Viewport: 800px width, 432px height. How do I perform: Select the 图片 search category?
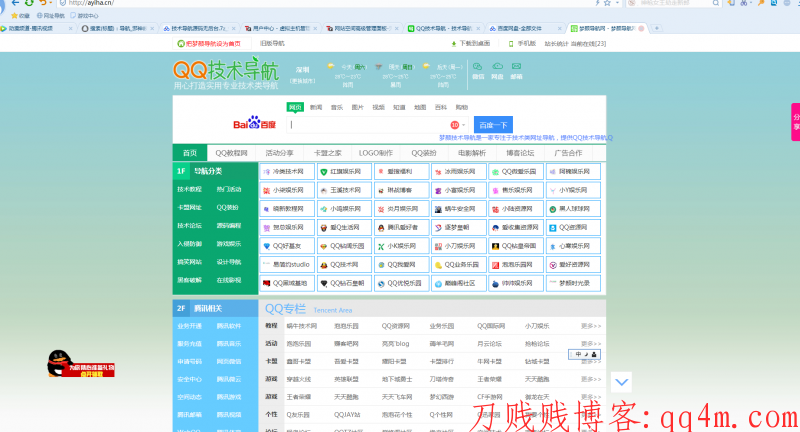[x=358, y=107]
